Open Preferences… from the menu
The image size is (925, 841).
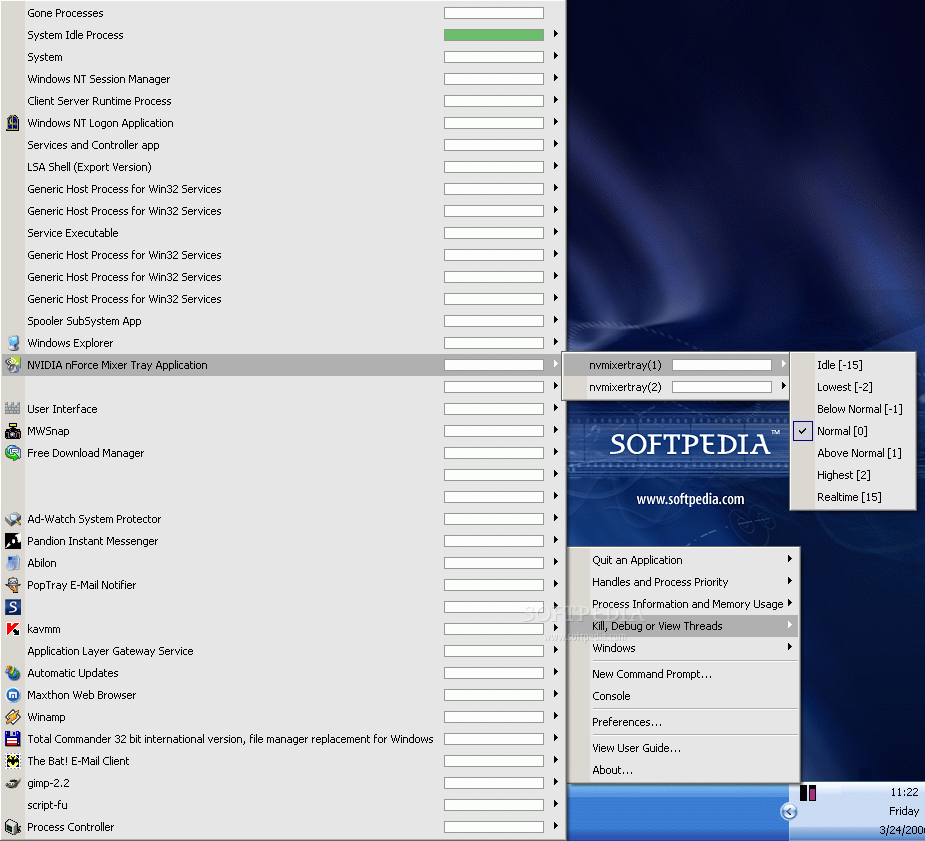(683, 722)
